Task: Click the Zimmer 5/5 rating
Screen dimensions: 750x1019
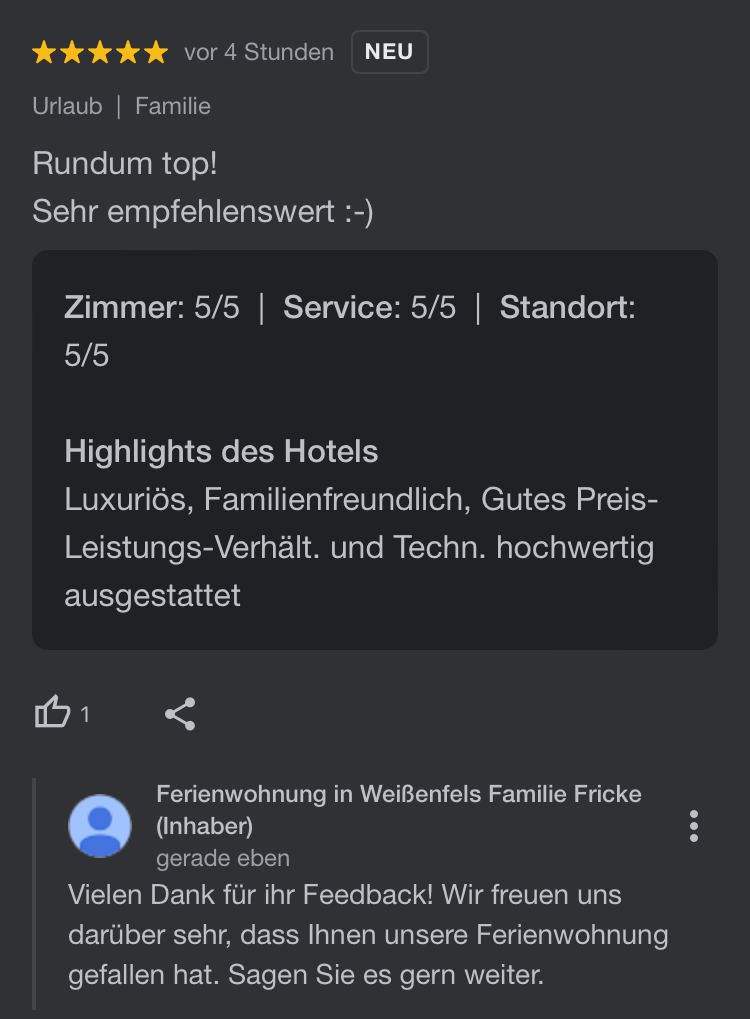Action: (152, 308)
